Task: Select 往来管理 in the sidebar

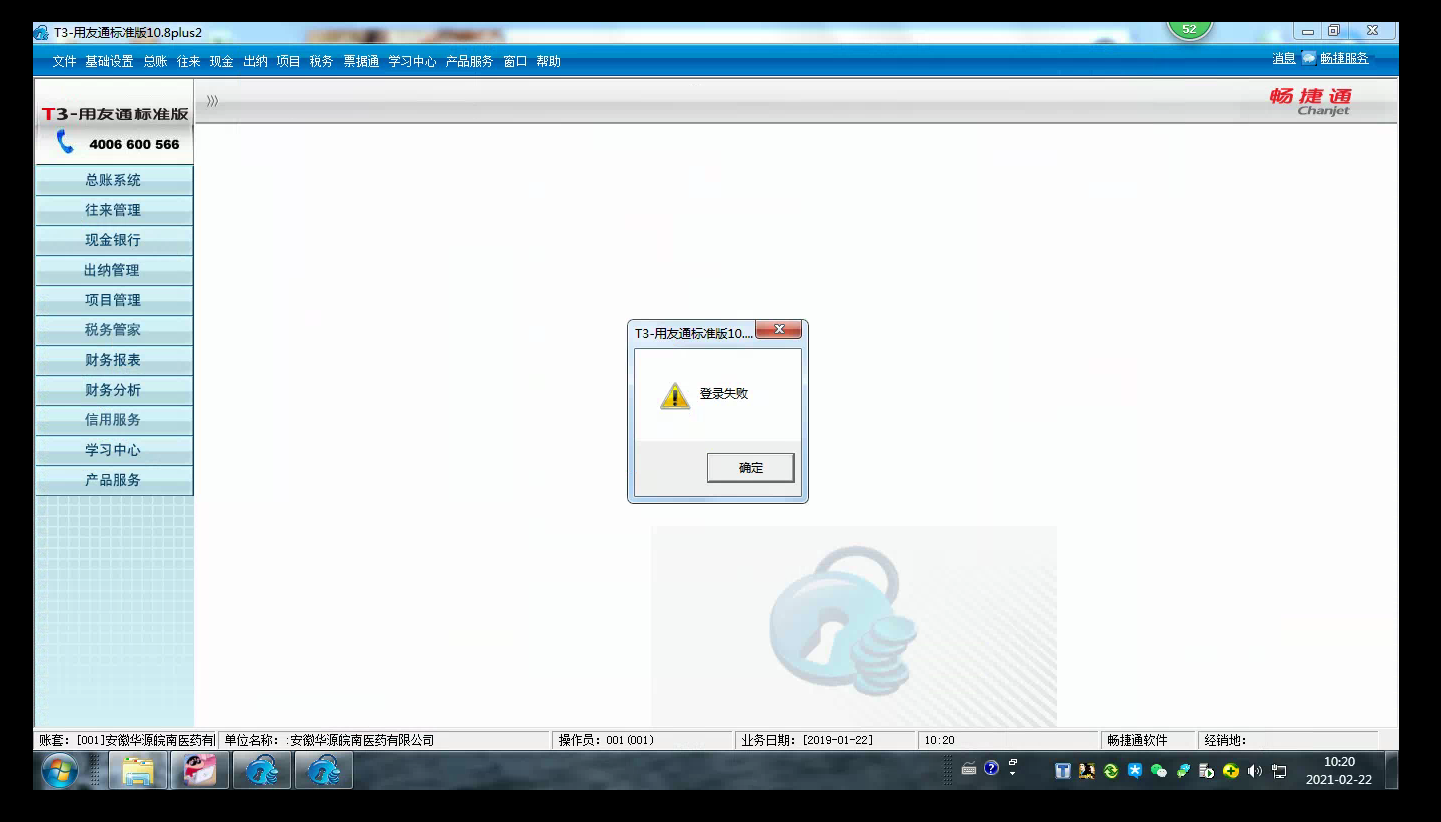Action: pyautogui.click(x=113, y=210)
